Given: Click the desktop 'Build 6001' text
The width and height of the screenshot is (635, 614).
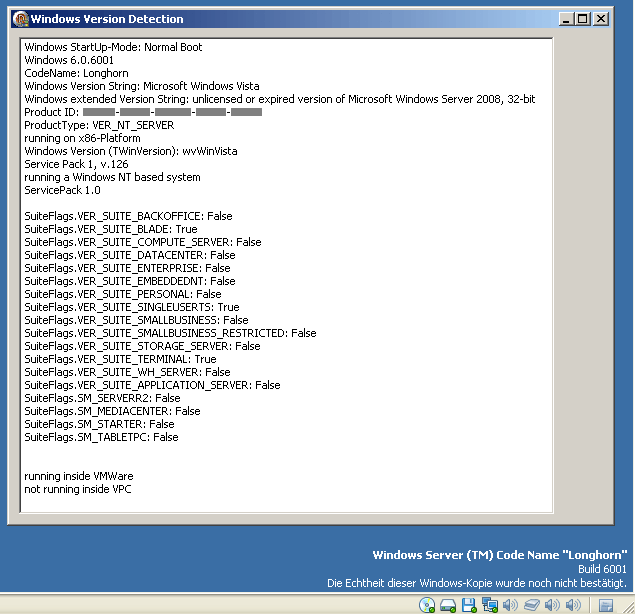Looking at the screenshot, I should 602,569.
